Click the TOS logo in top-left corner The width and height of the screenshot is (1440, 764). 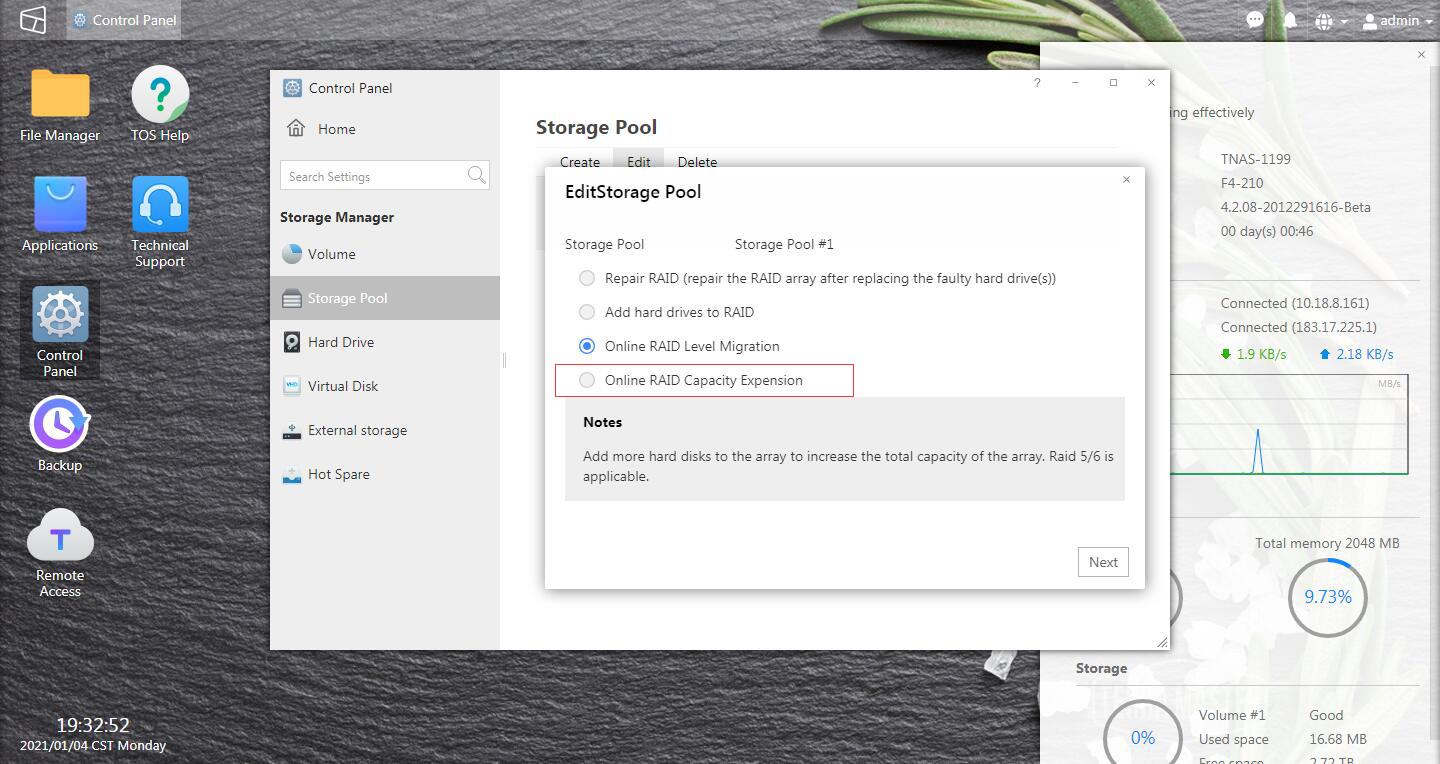tap(33, 20)
